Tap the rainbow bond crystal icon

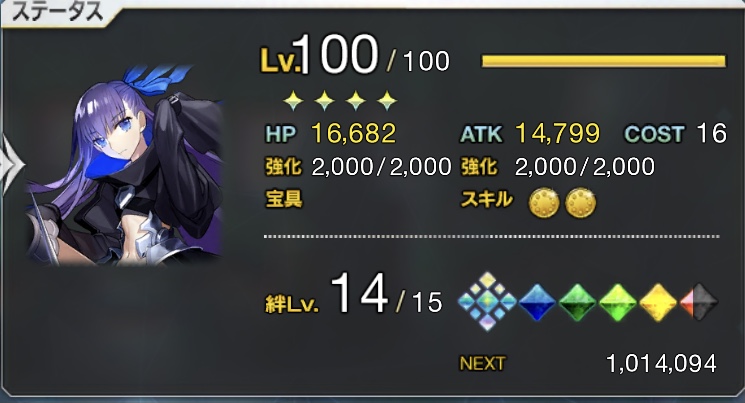coord(487,301)
